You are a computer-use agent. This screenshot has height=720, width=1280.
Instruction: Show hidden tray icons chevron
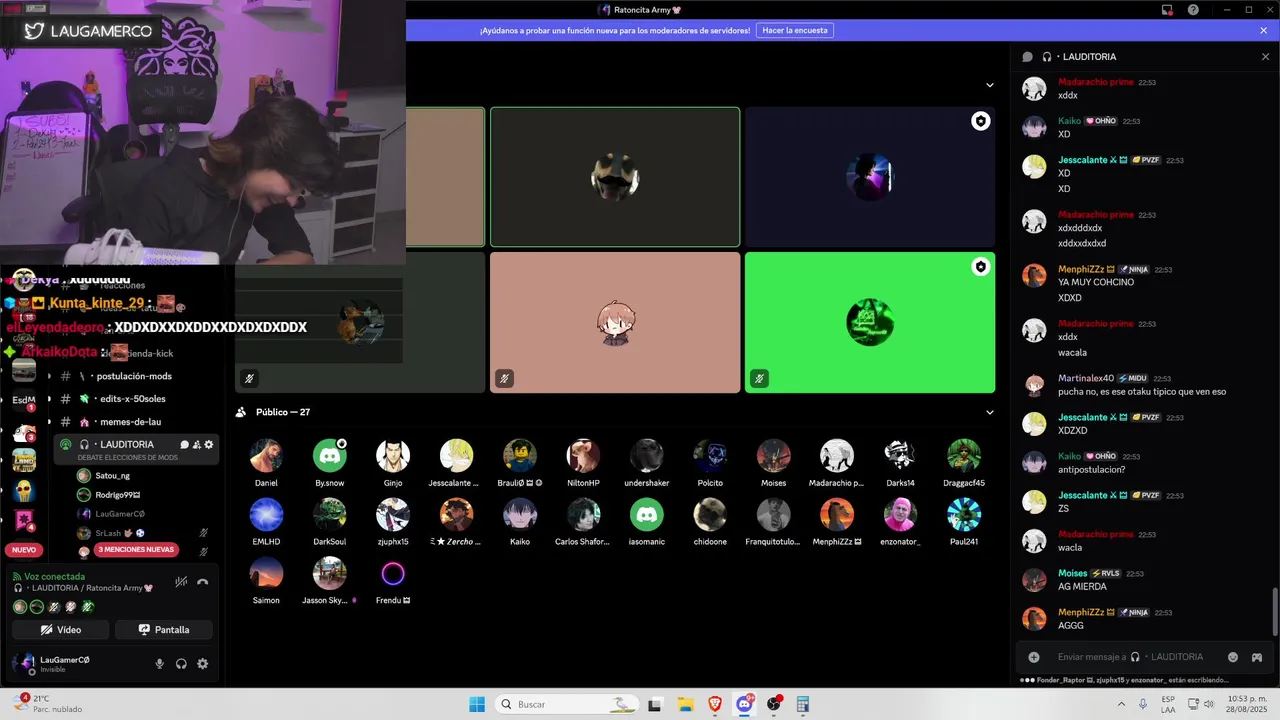[1121, 704]
